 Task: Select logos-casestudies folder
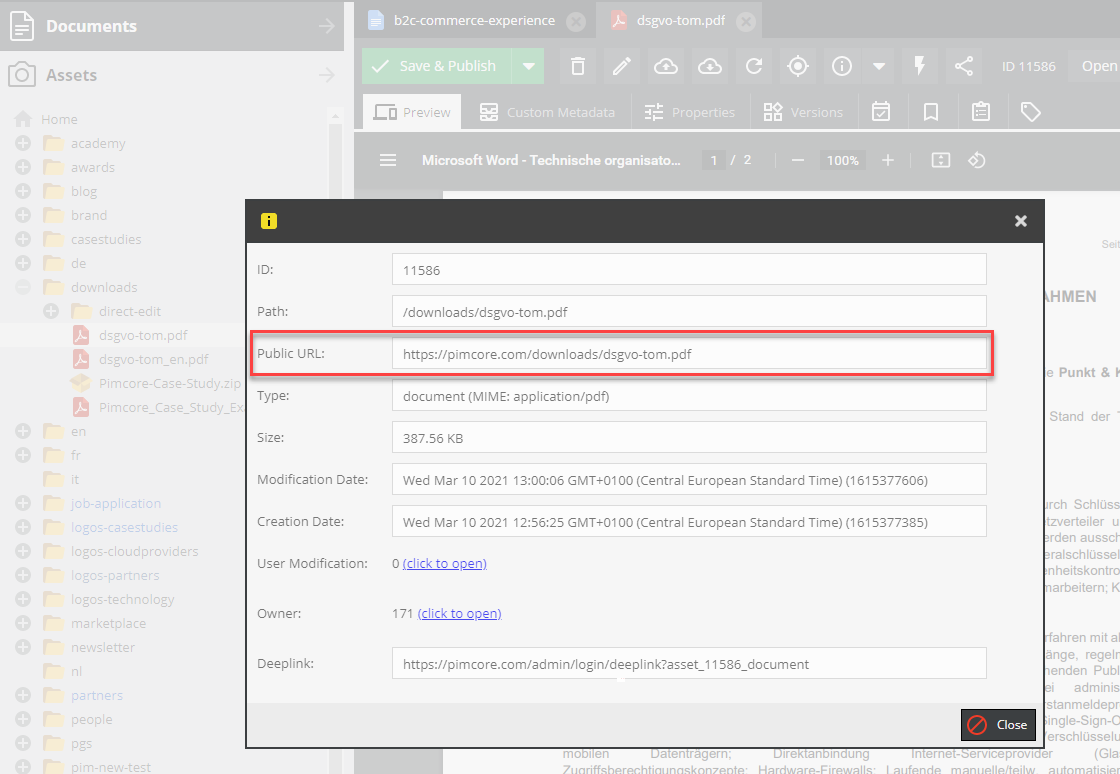click(124, 527)
